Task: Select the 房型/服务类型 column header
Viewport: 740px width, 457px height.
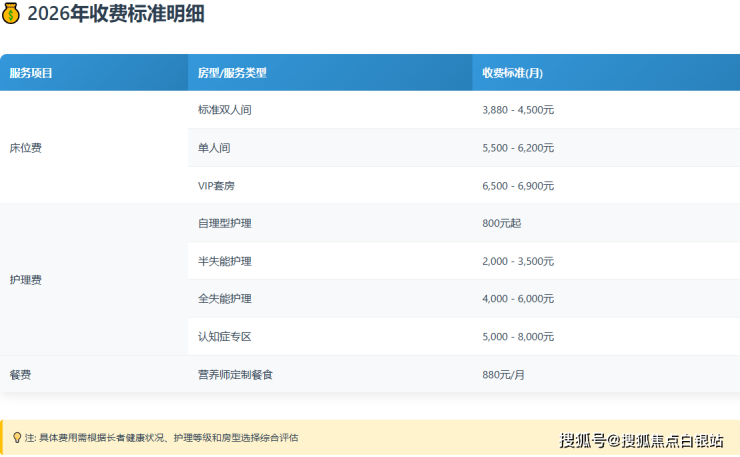Action: (232, 73)
